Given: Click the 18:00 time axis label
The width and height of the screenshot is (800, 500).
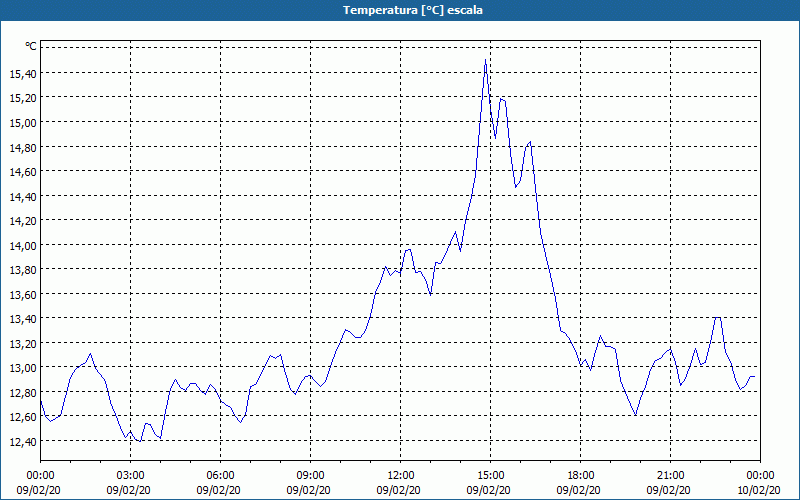Looking at the screenshot, I should pyautogui.click(x=581, y=476).
